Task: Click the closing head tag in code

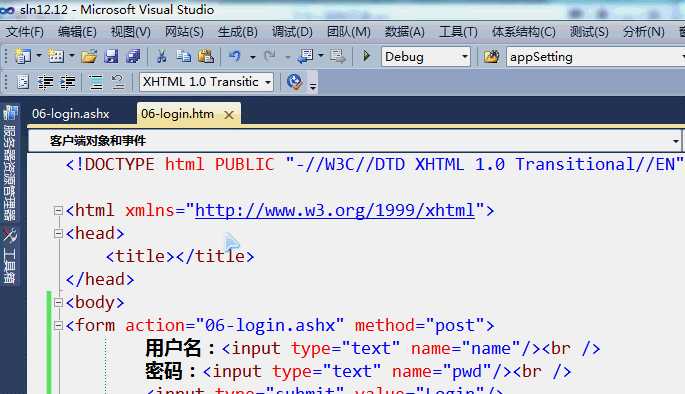Action: pos(100,280)
